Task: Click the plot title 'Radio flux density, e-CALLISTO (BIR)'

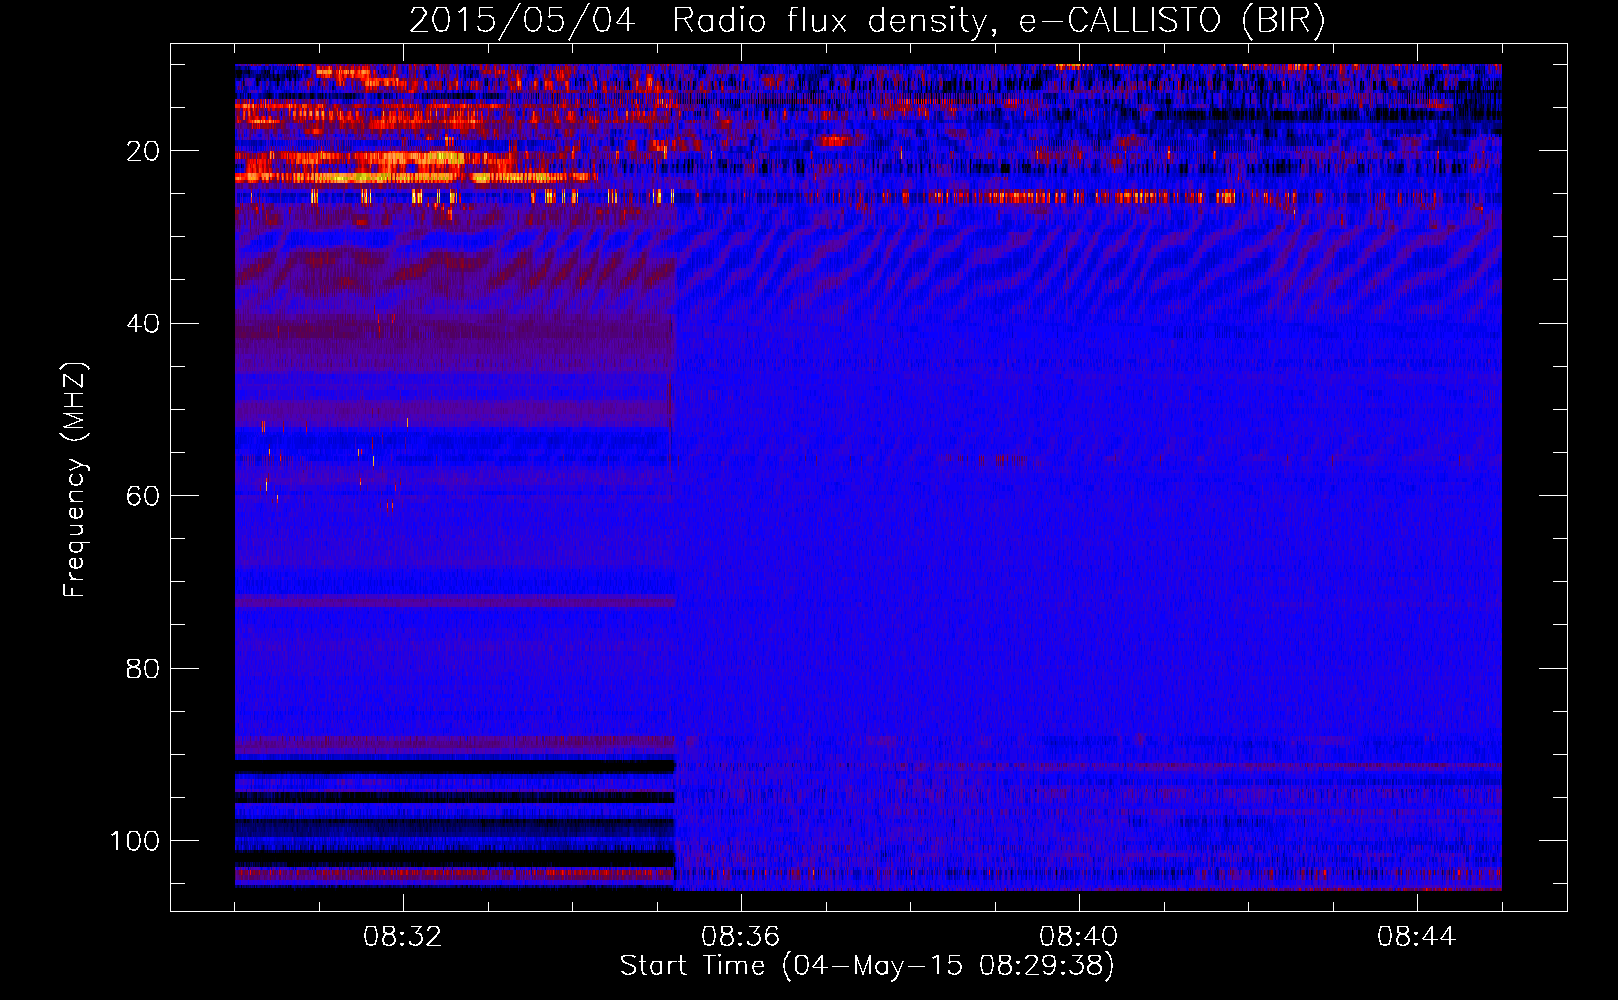Action: click(x=998, y=21)
